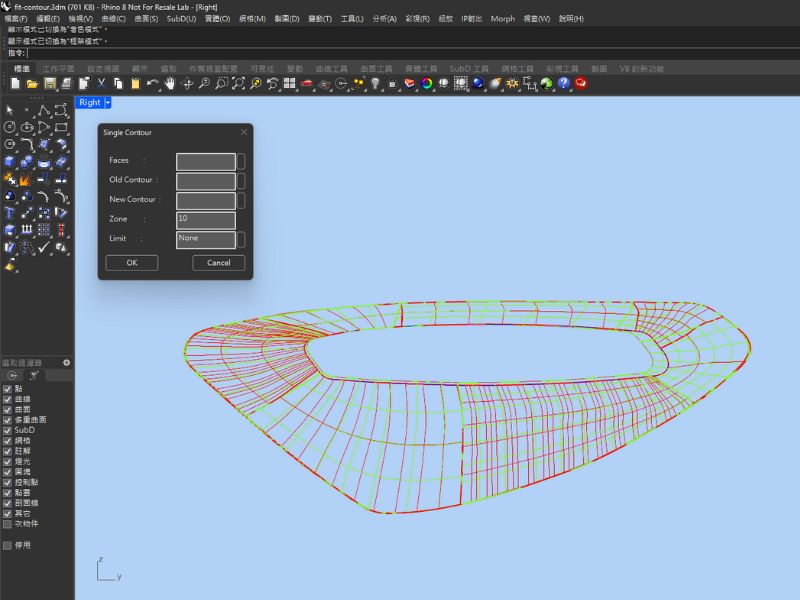Click the picker button beside Limit field

[241, 239]
